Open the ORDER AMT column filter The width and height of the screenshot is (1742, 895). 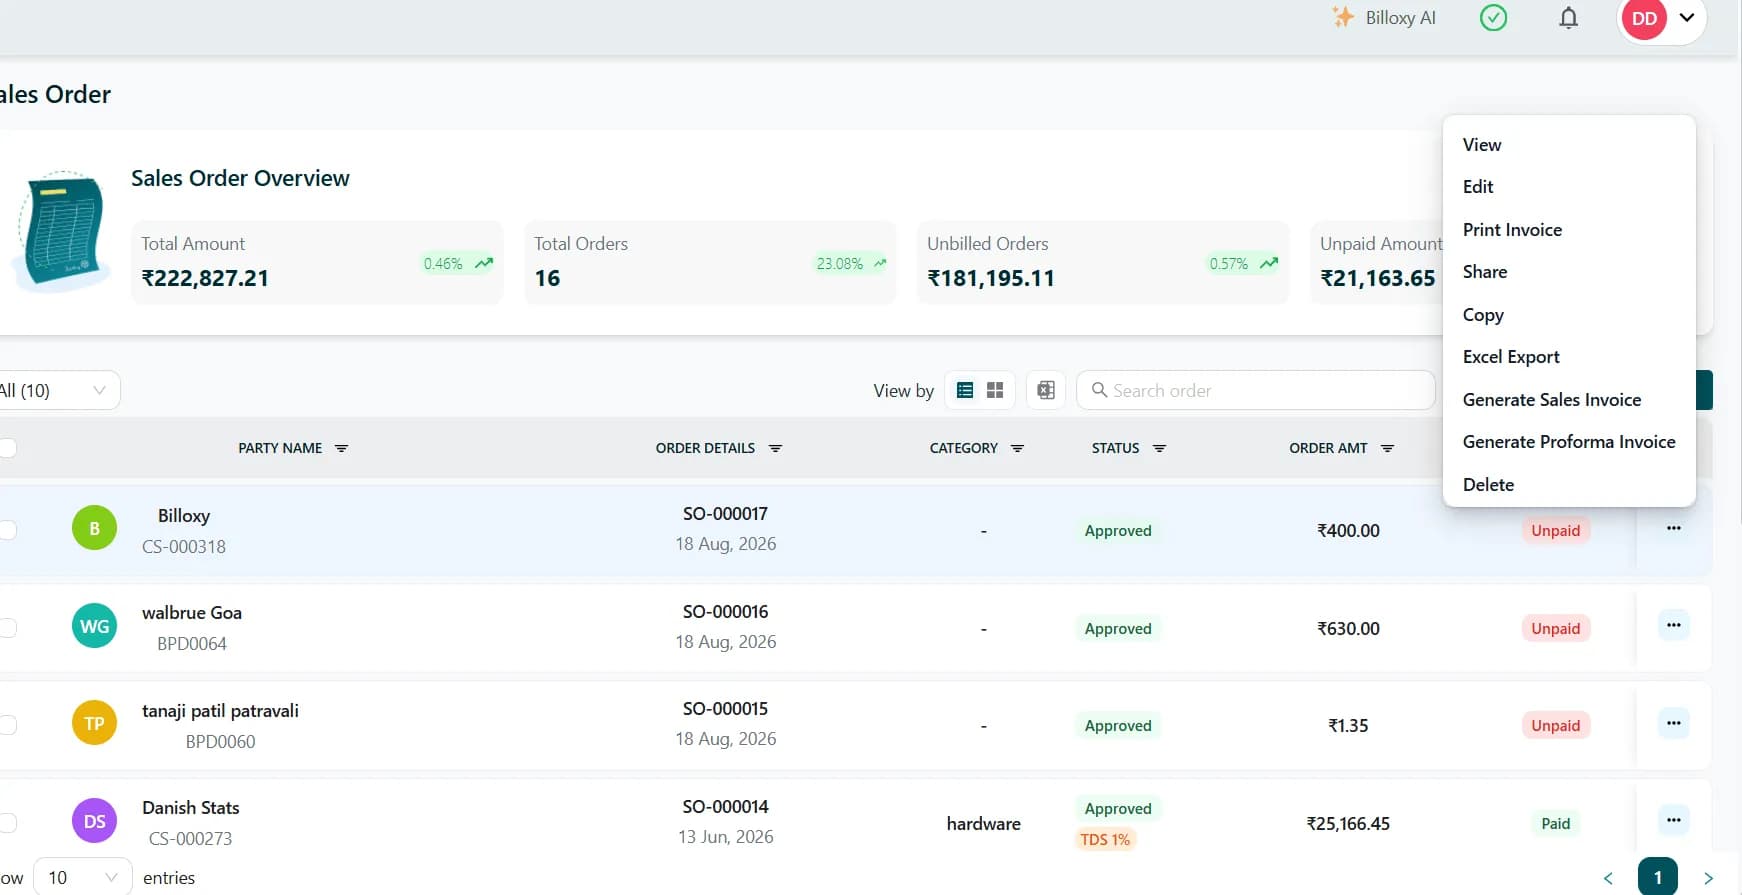click(x=1387, y=448)
